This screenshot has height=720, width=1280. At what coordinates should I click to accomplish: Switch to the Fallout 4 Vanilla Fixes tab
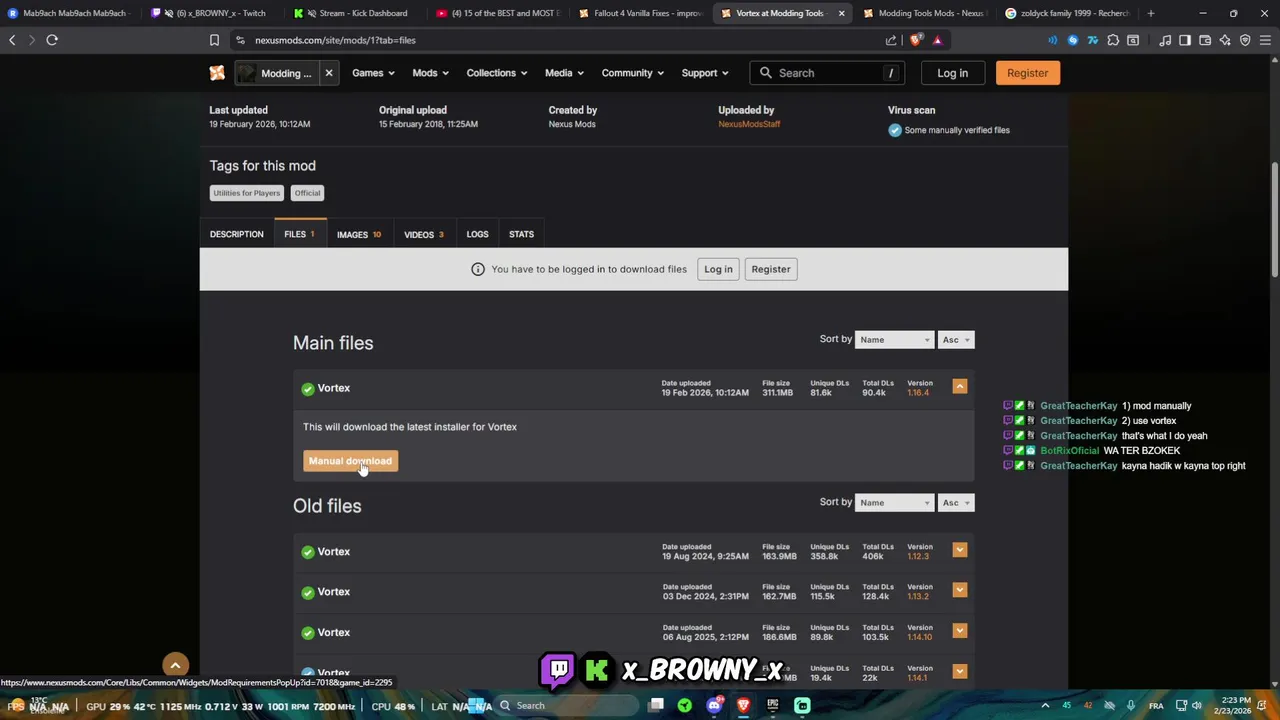(641, 13)
